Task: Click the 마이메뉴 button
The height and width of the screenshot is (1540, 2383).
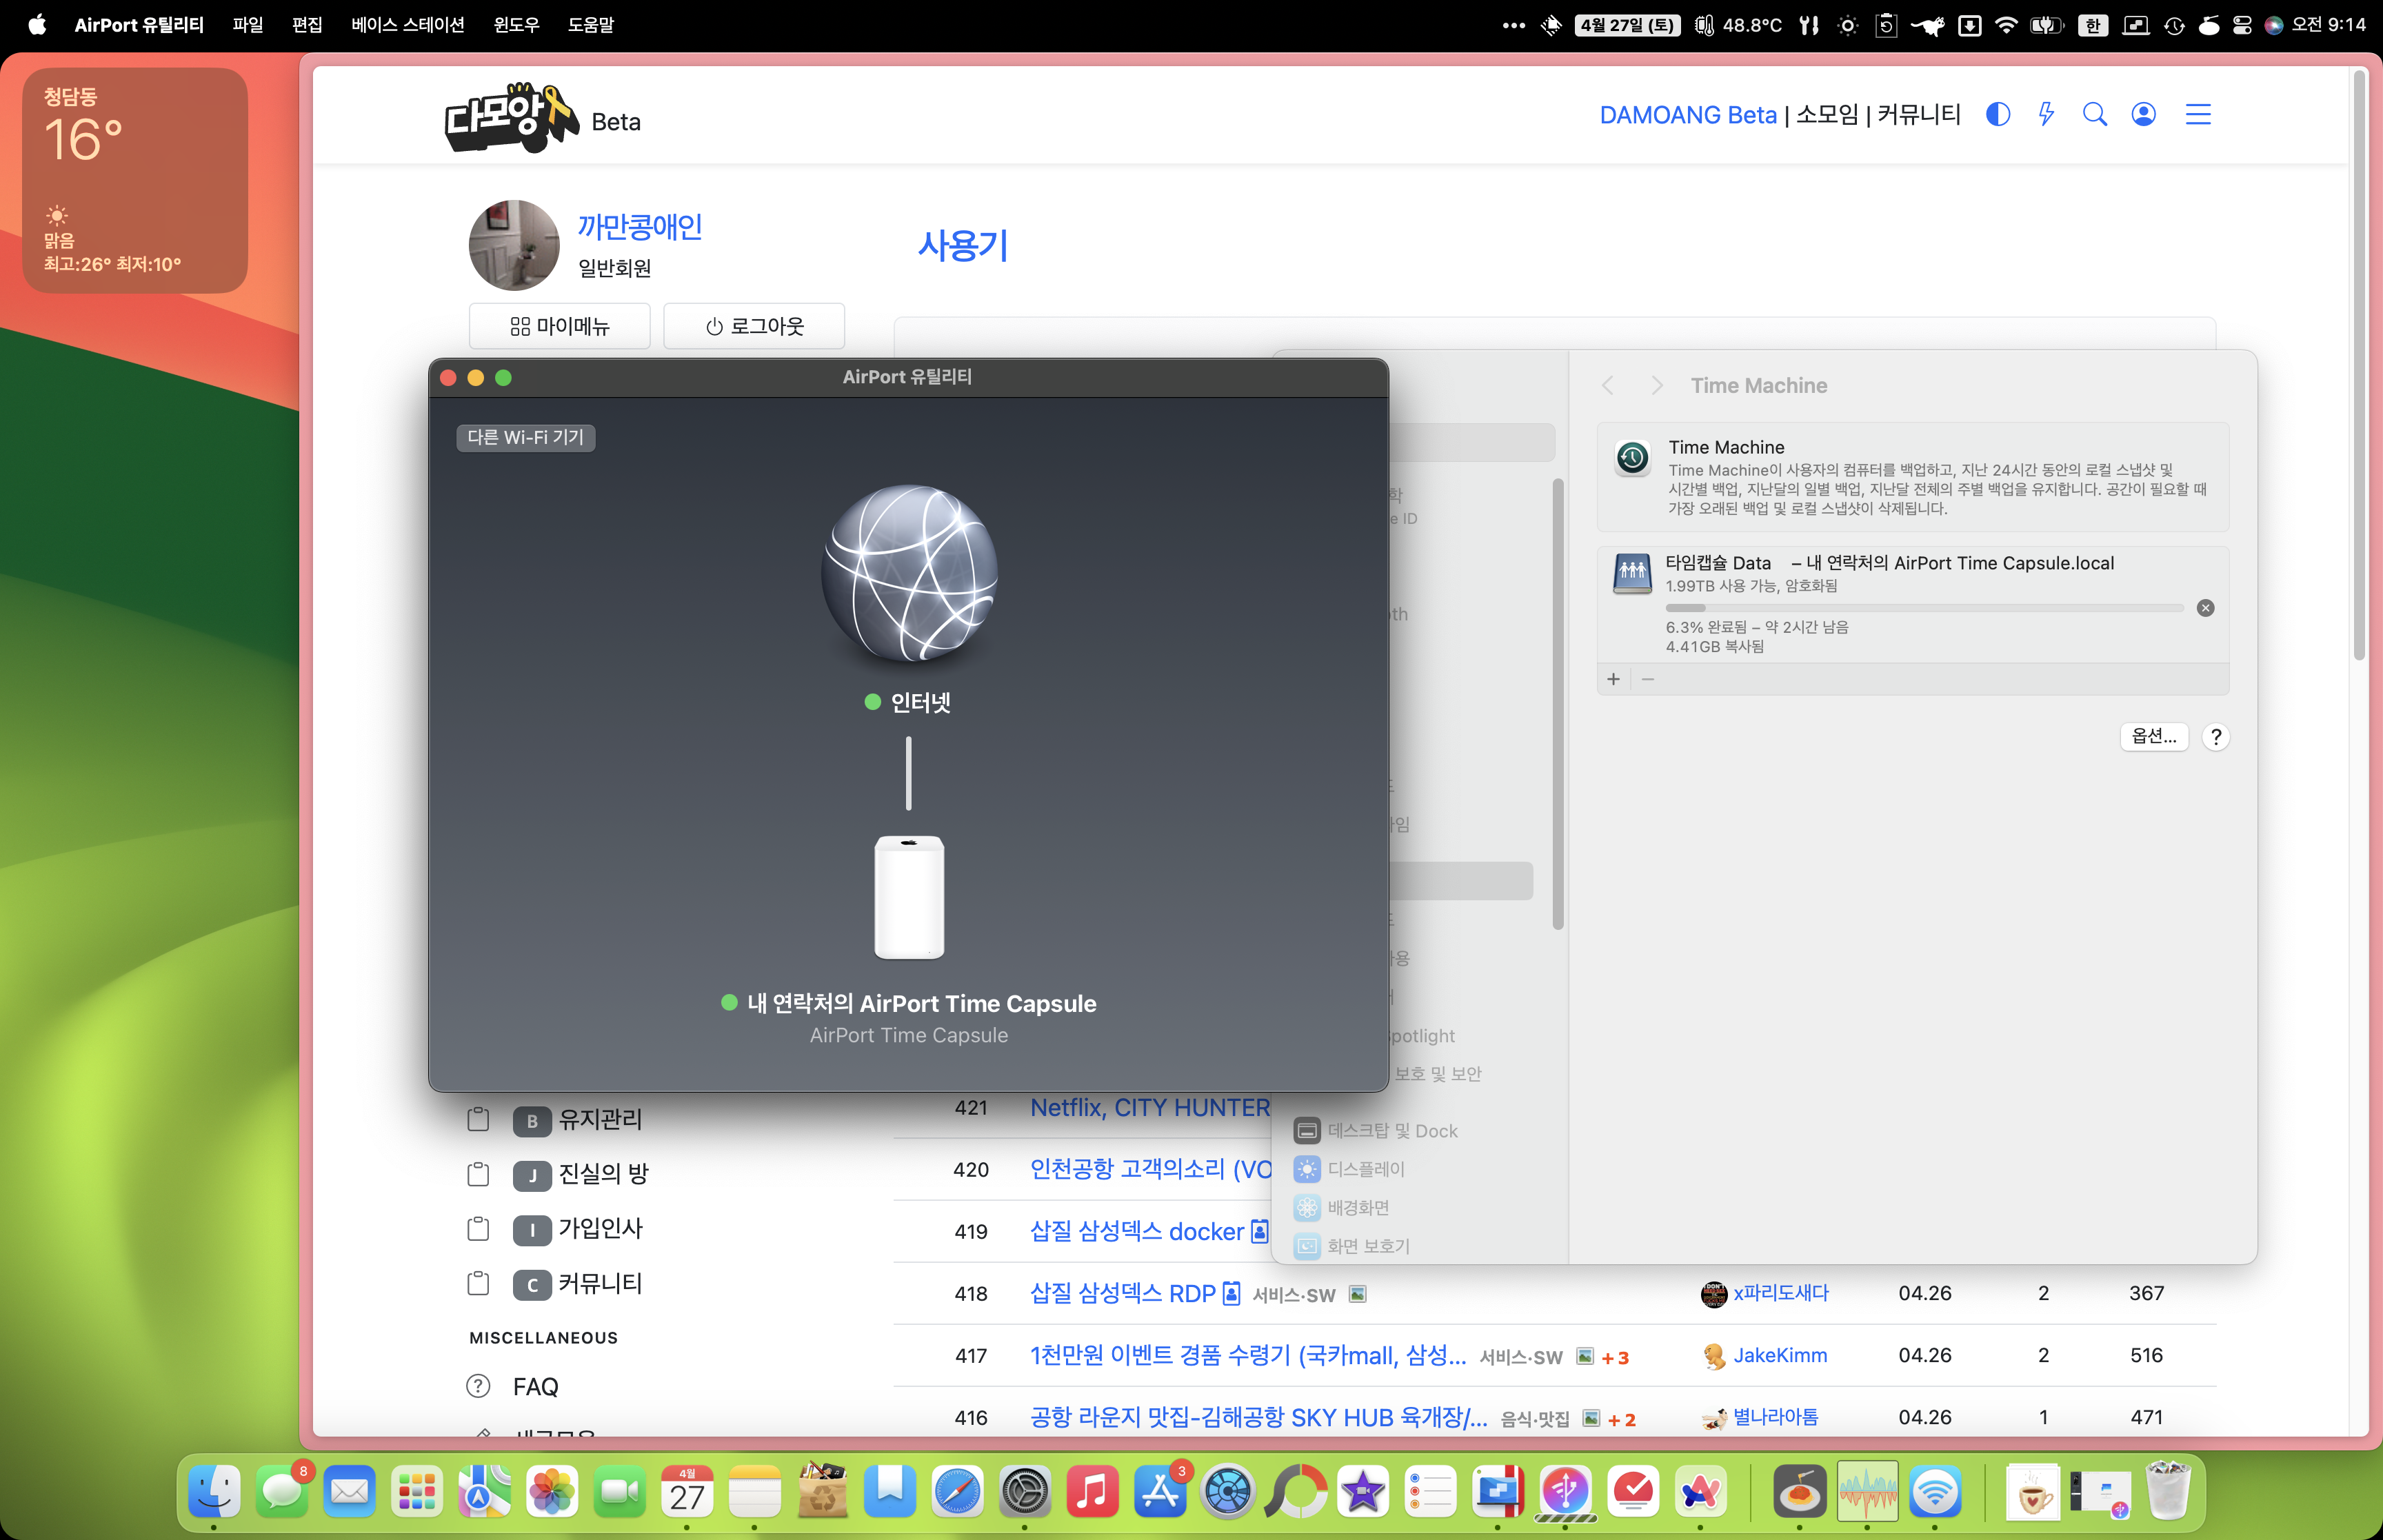Action: (x=560, y=326)
